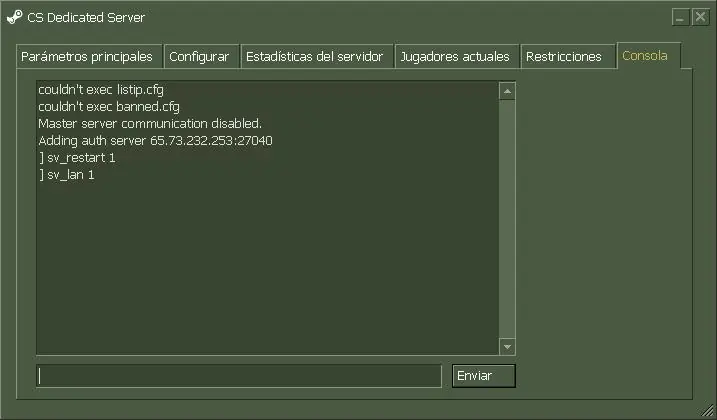Click the window resize grip corner
The width and height of the screenshot is (717, 420).
click(708, 410)
